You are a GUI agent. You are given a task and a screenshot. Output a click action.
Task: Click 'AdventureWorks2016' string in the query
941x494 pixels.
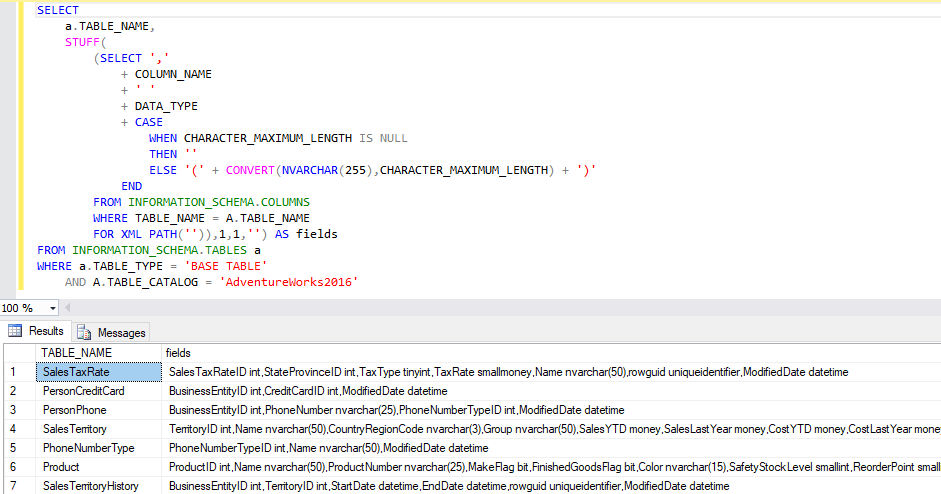coord(289,282)
